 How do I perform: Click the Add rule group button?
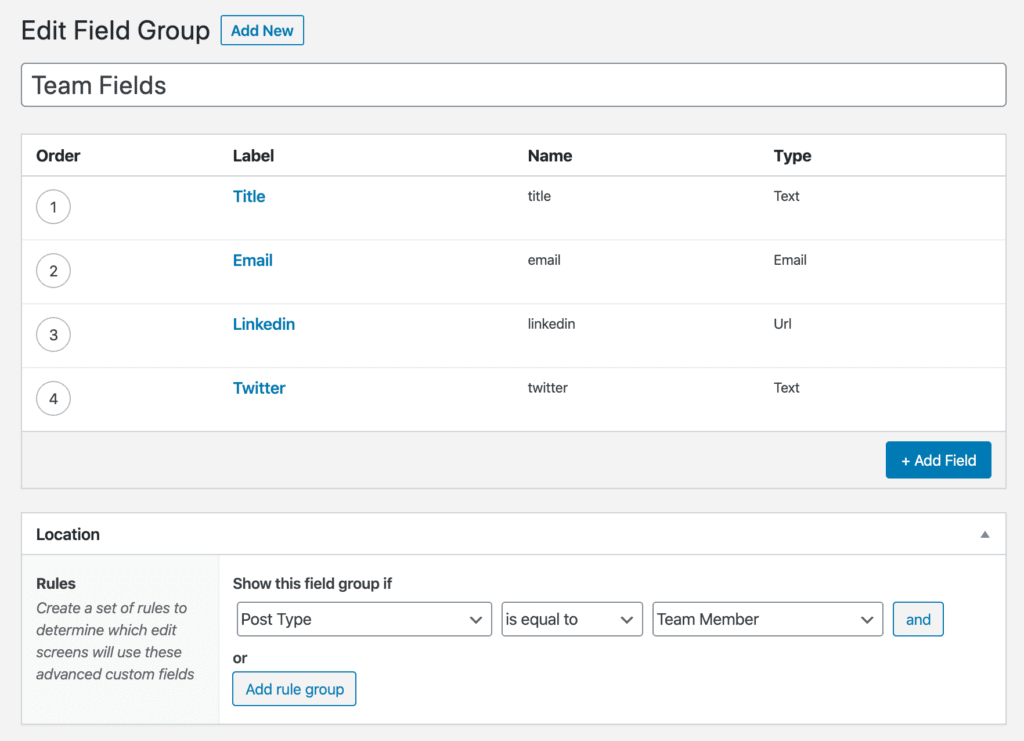coord(295,689)
